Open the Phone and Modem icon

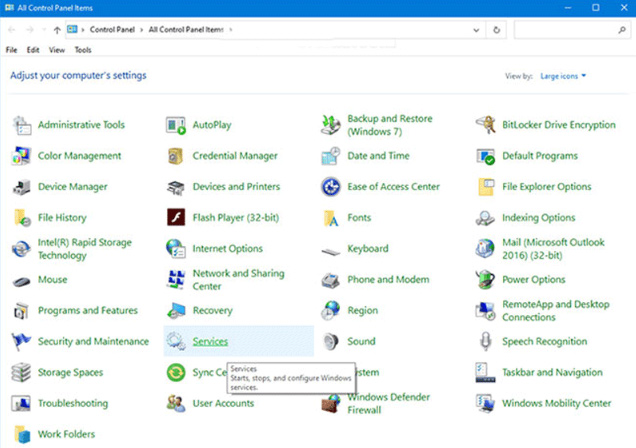coord(331,280)
